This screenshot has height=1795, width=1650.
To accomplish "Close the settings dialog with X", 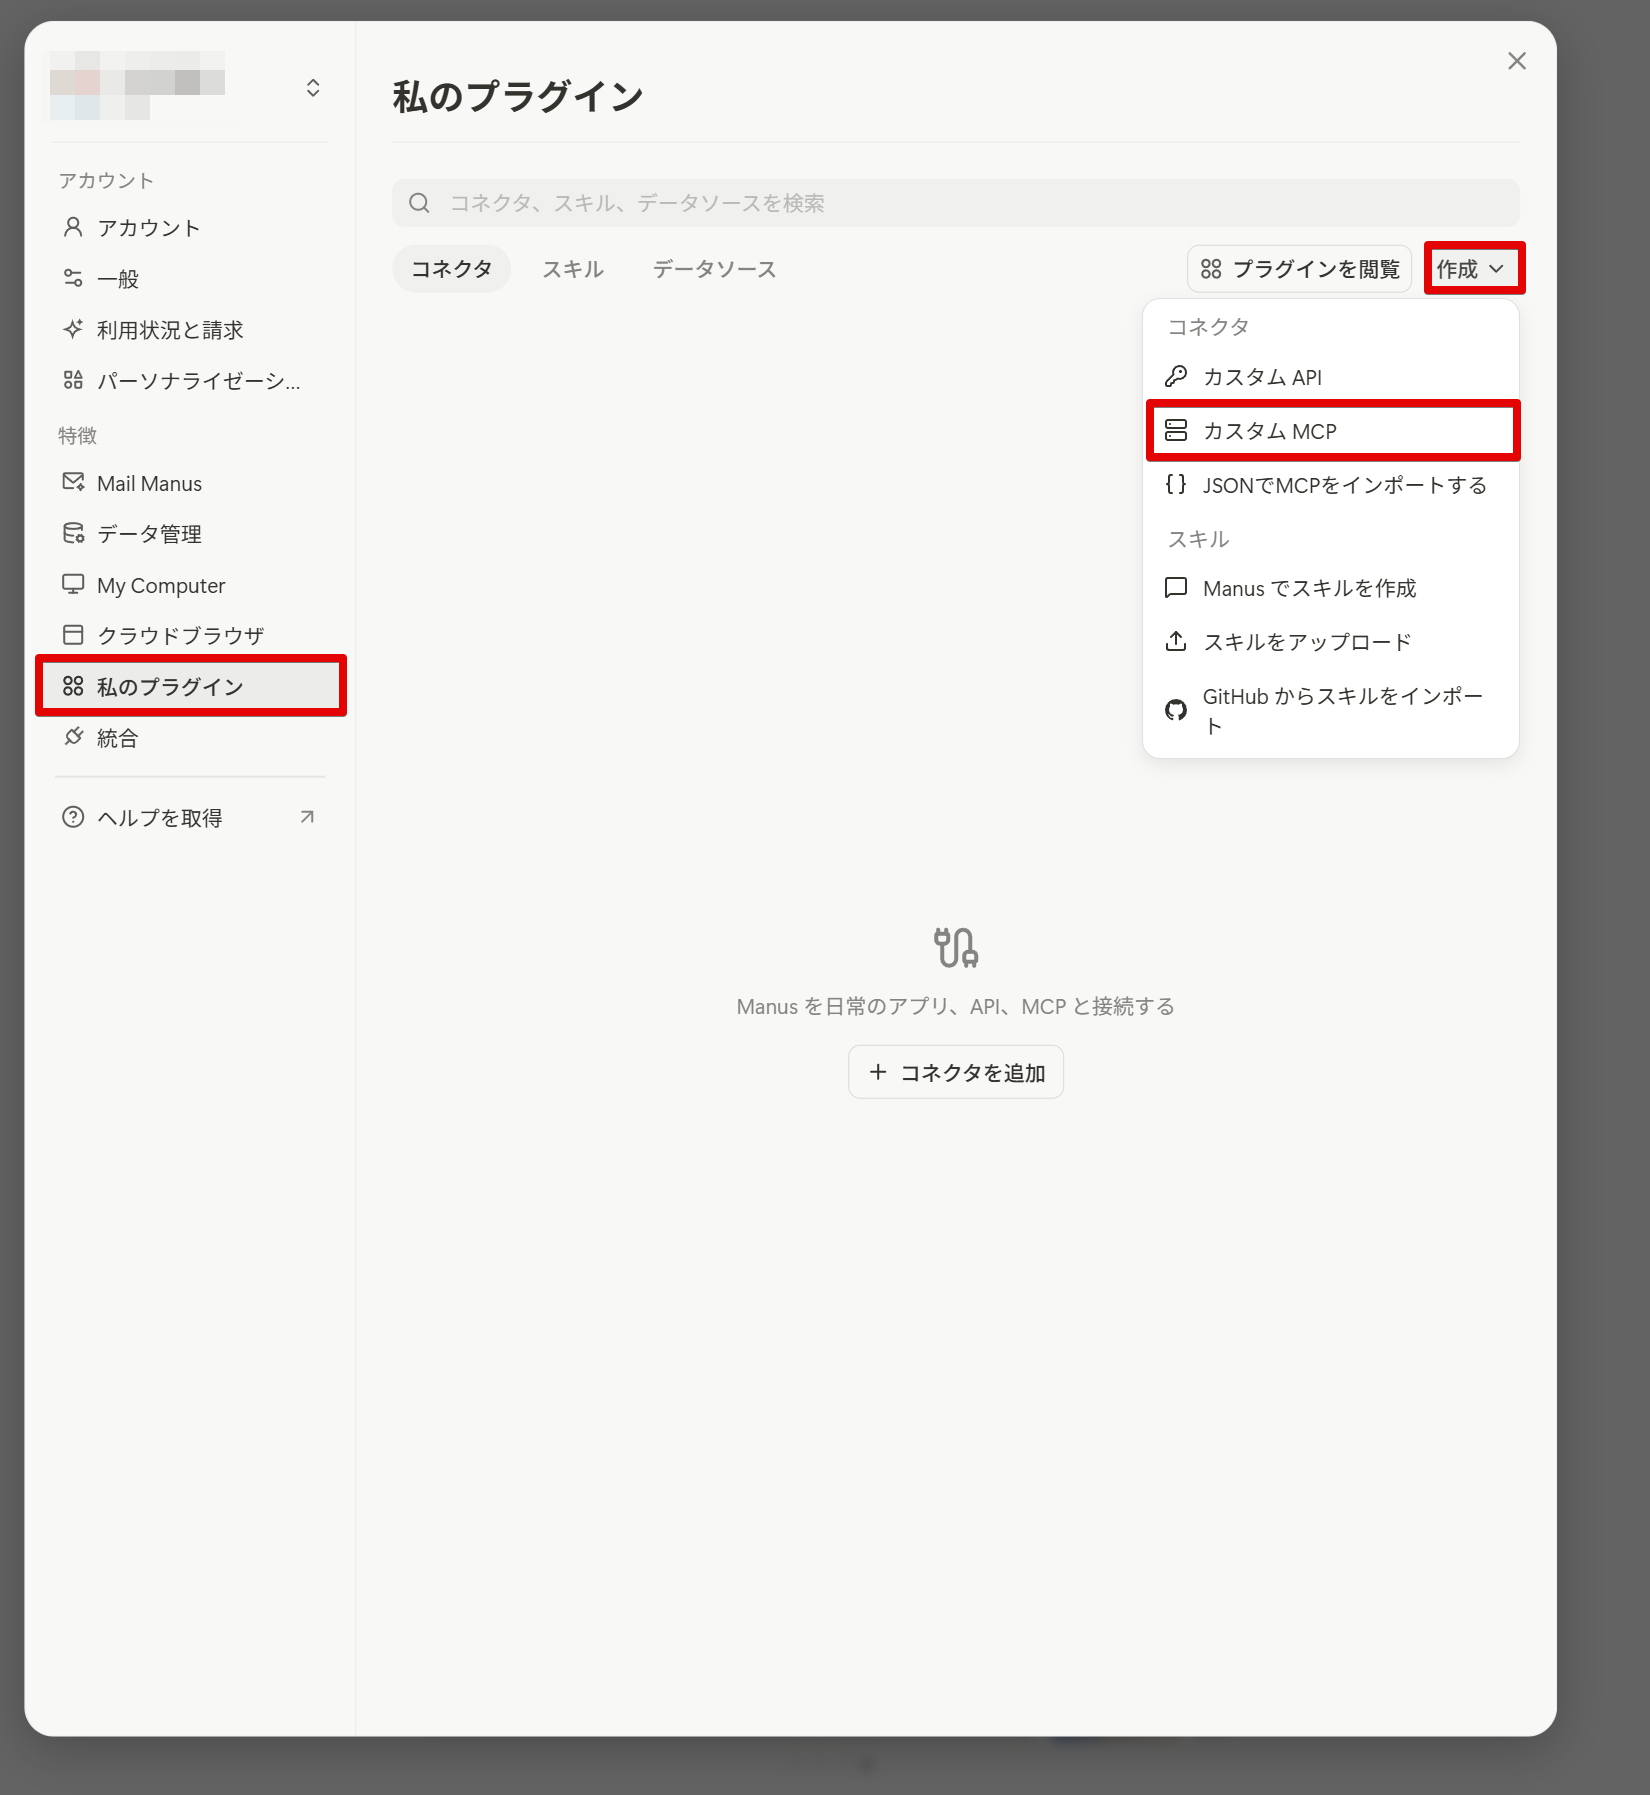I will [x=1517, y=61].
